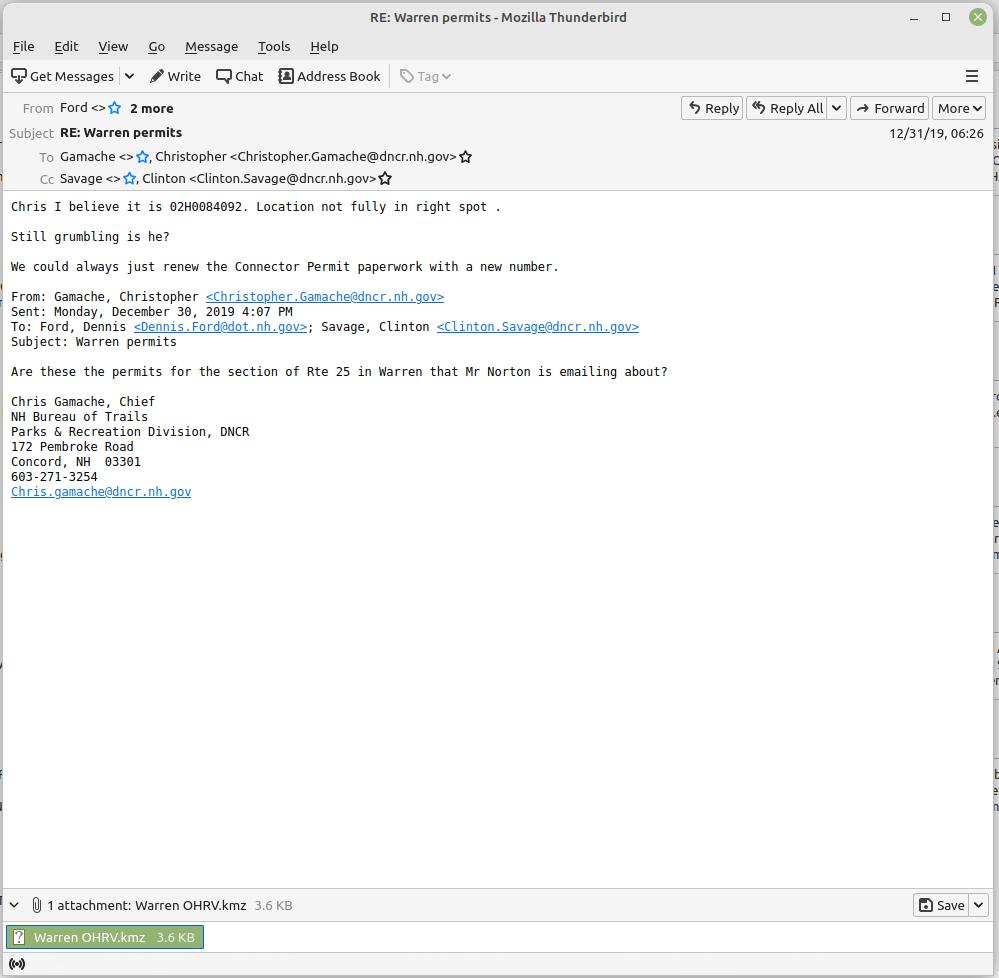Toggle star for Clinton.Savage Cc contact
This screenshot has width=999, height=978.
coord(385,179)
